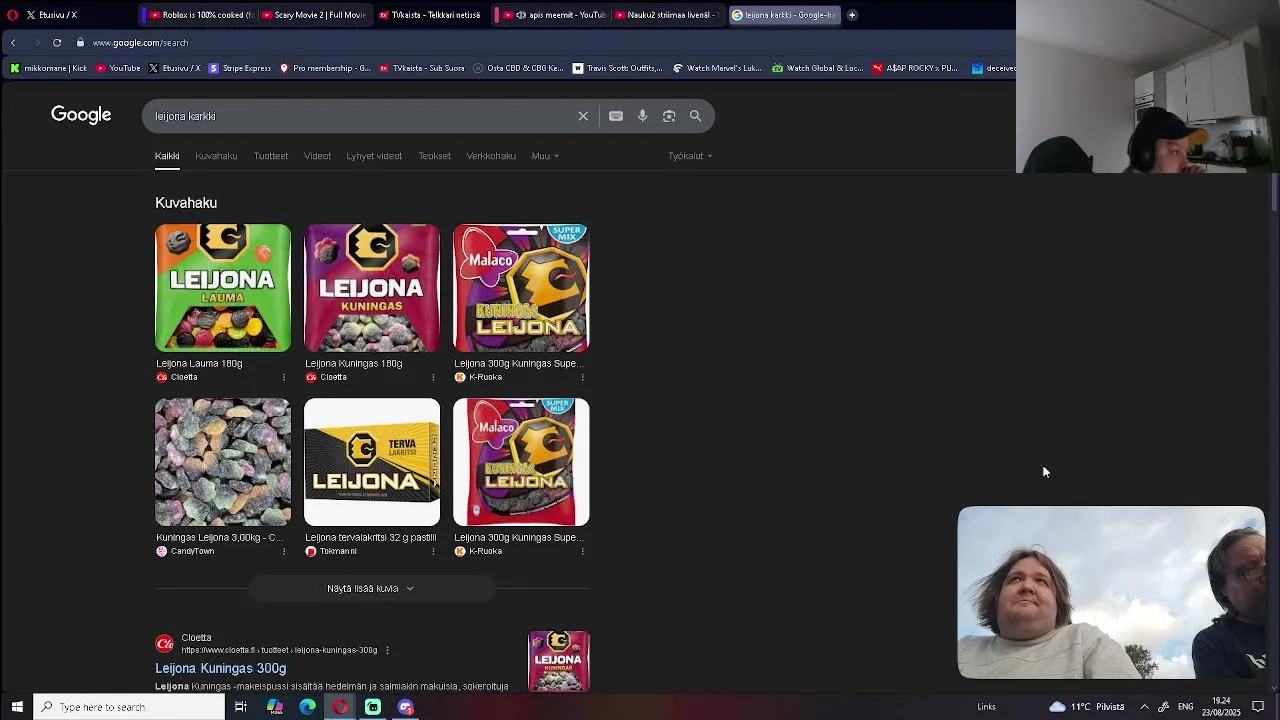The image size is (1280, 720).
Task: Expand the Muu dropdown
Action: (545, 156)
